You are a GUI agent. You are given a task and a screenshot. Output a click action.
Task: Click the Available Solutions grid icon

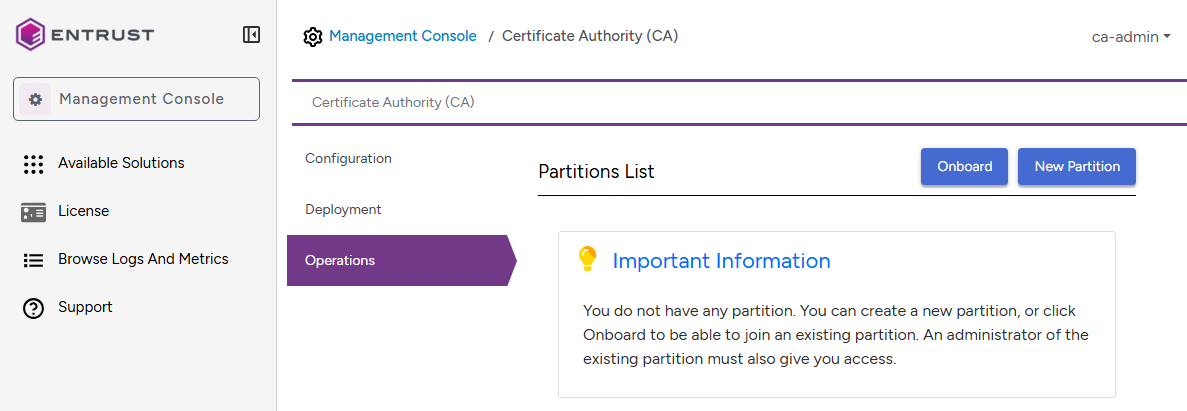(33, 164)
